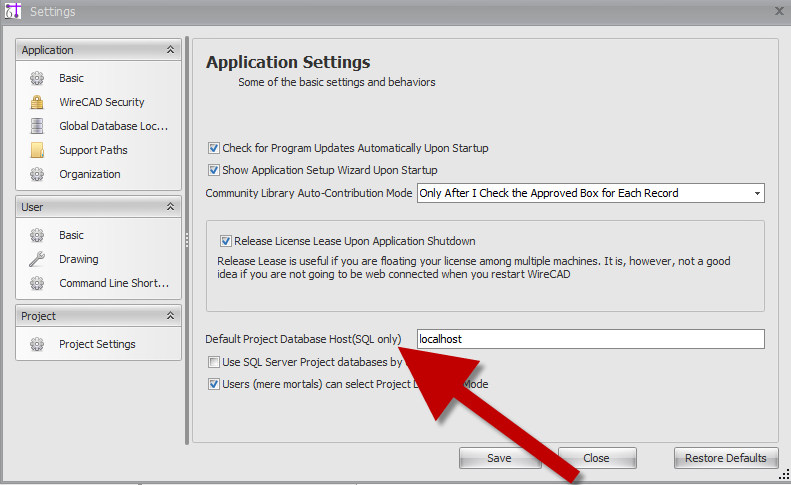The image size is (791, 485).
Task: Click the gear icon beside Project Settings
Action: point(37,344)
